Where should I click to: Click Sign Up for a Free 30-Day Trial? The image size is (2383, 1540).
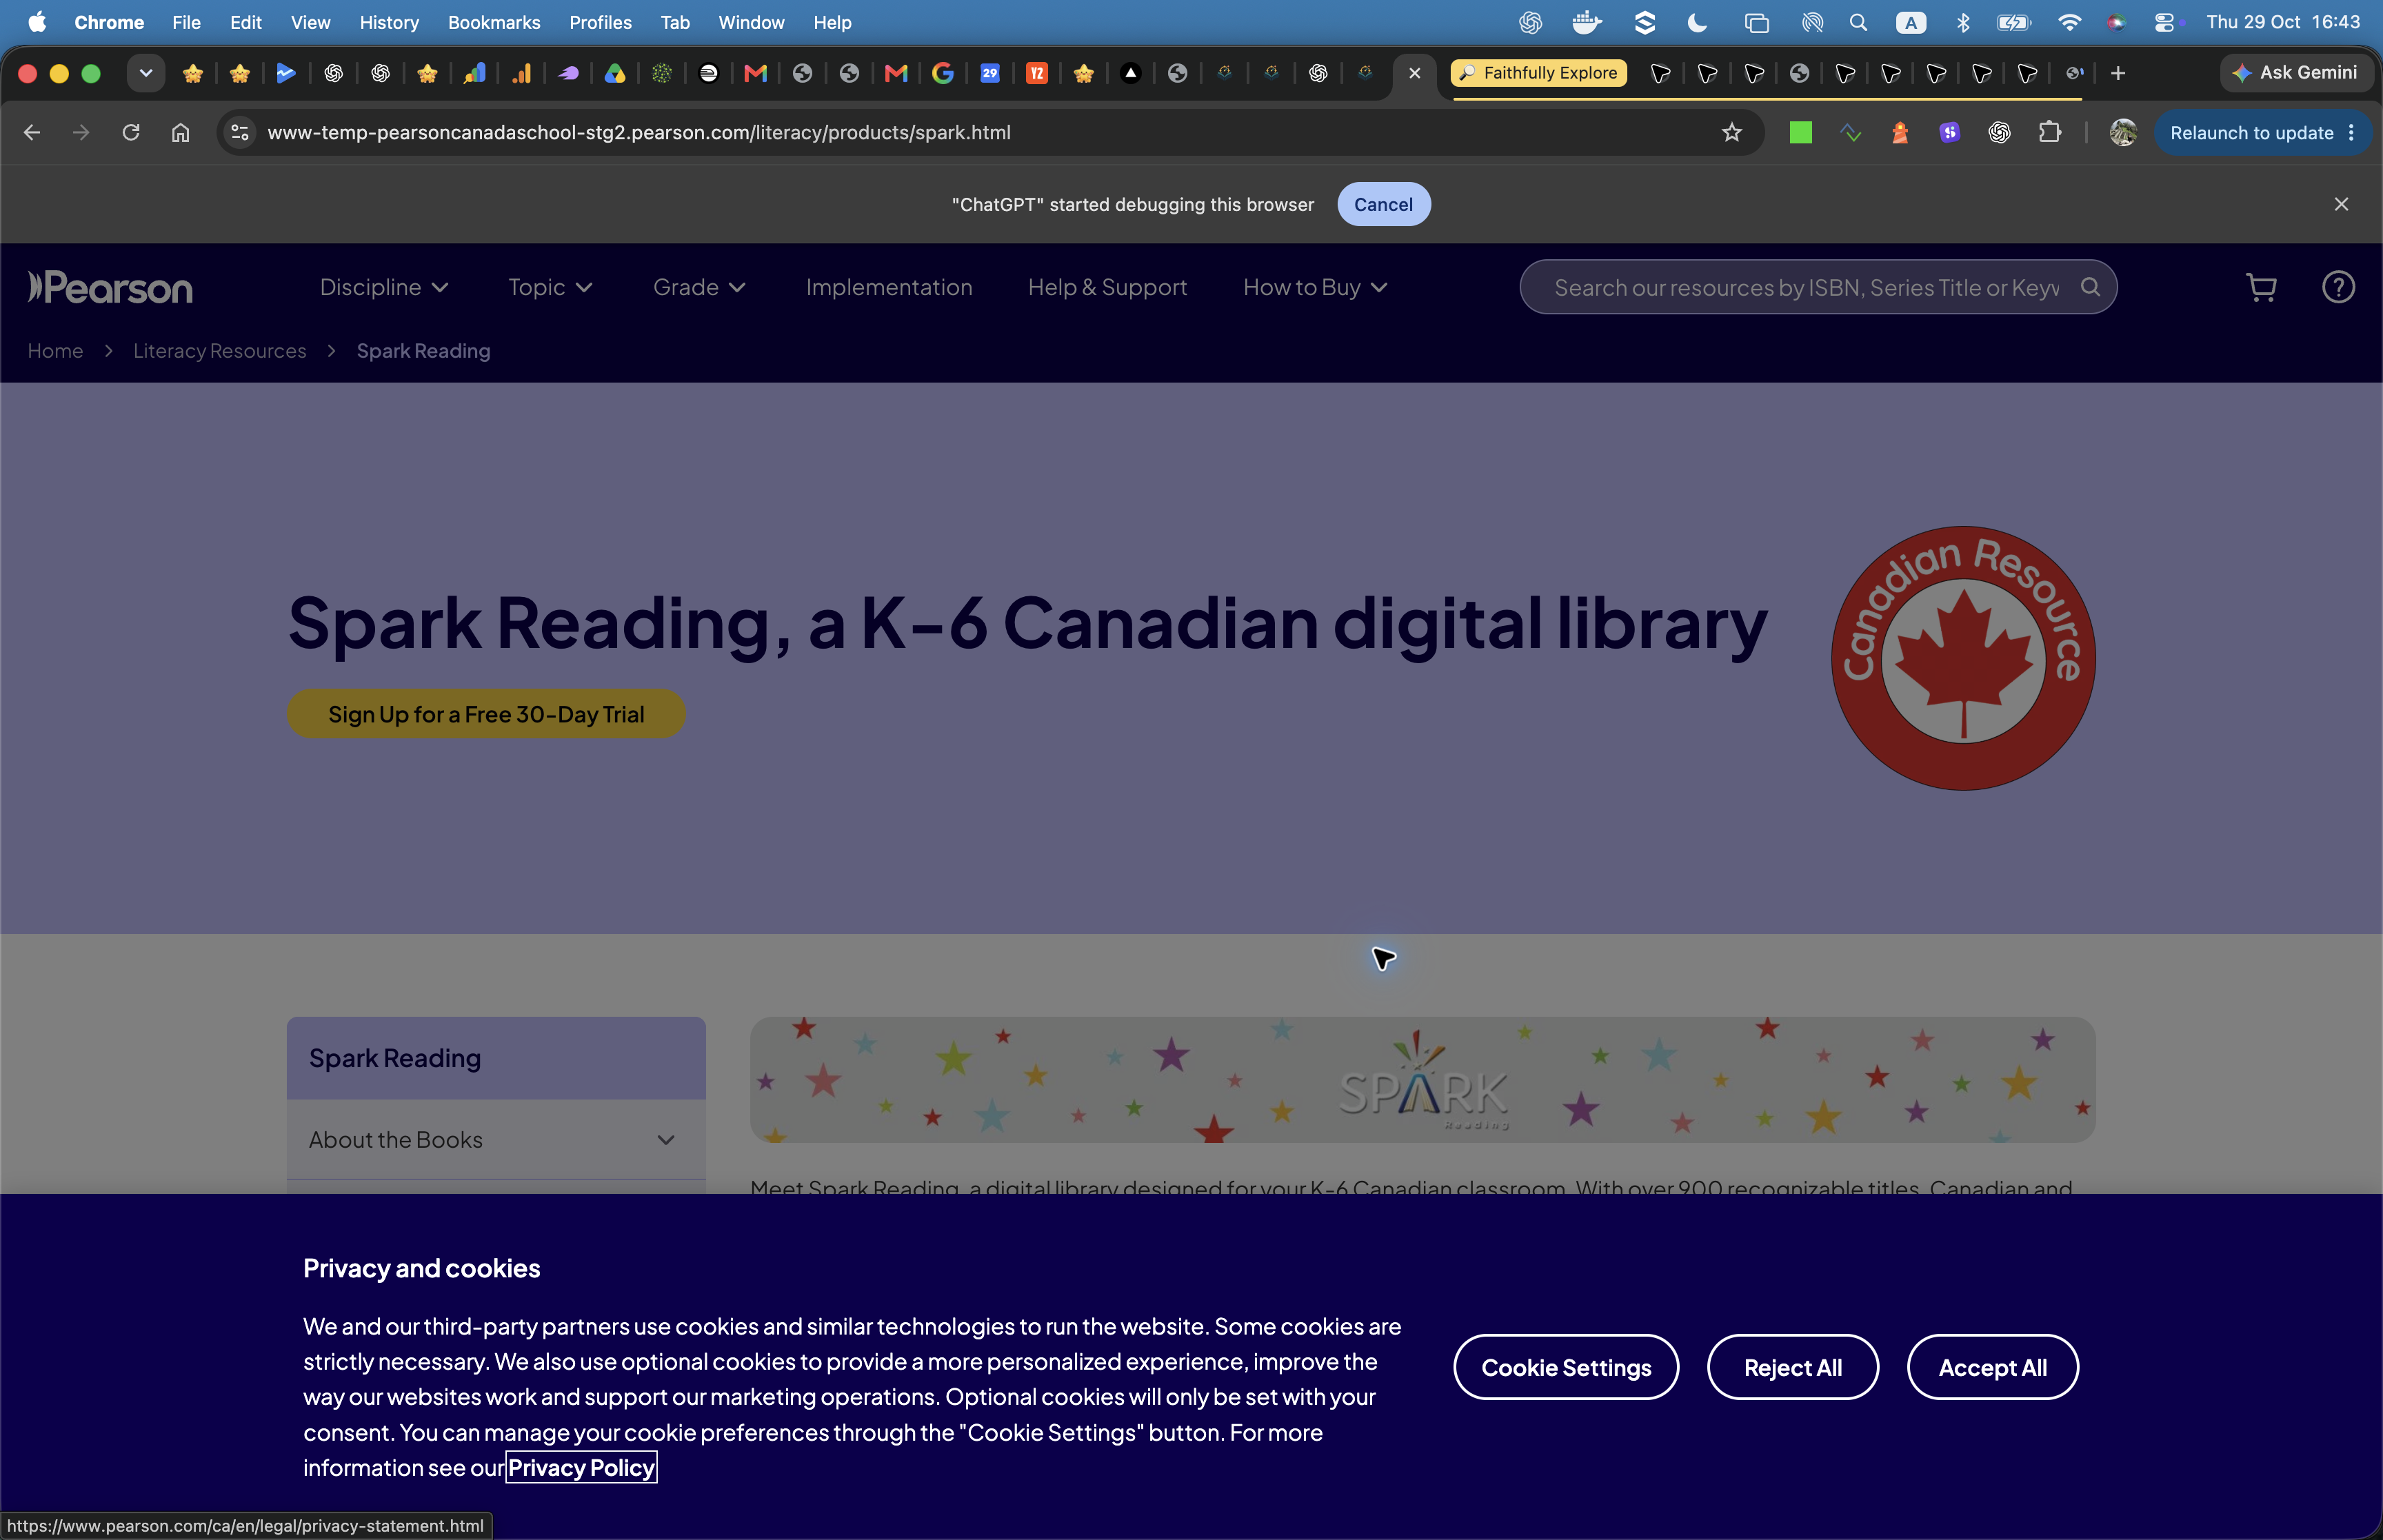pyautogui.click(x=486, y=714)
